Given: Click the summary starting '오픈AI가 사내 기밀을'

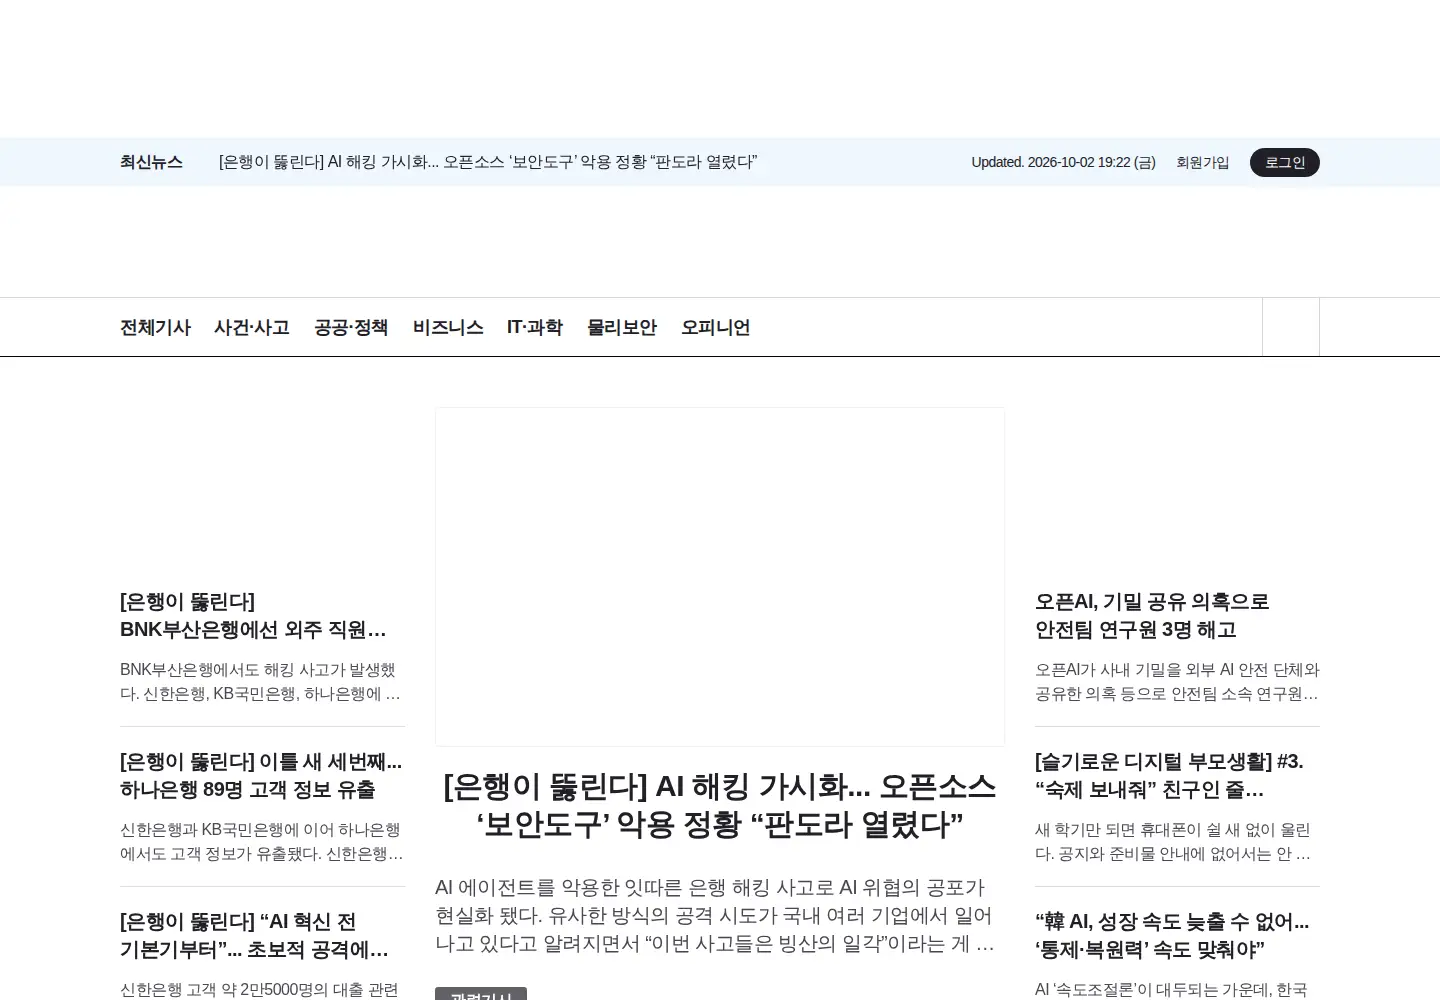Looking at the screenshot, I should point(1177,682).
